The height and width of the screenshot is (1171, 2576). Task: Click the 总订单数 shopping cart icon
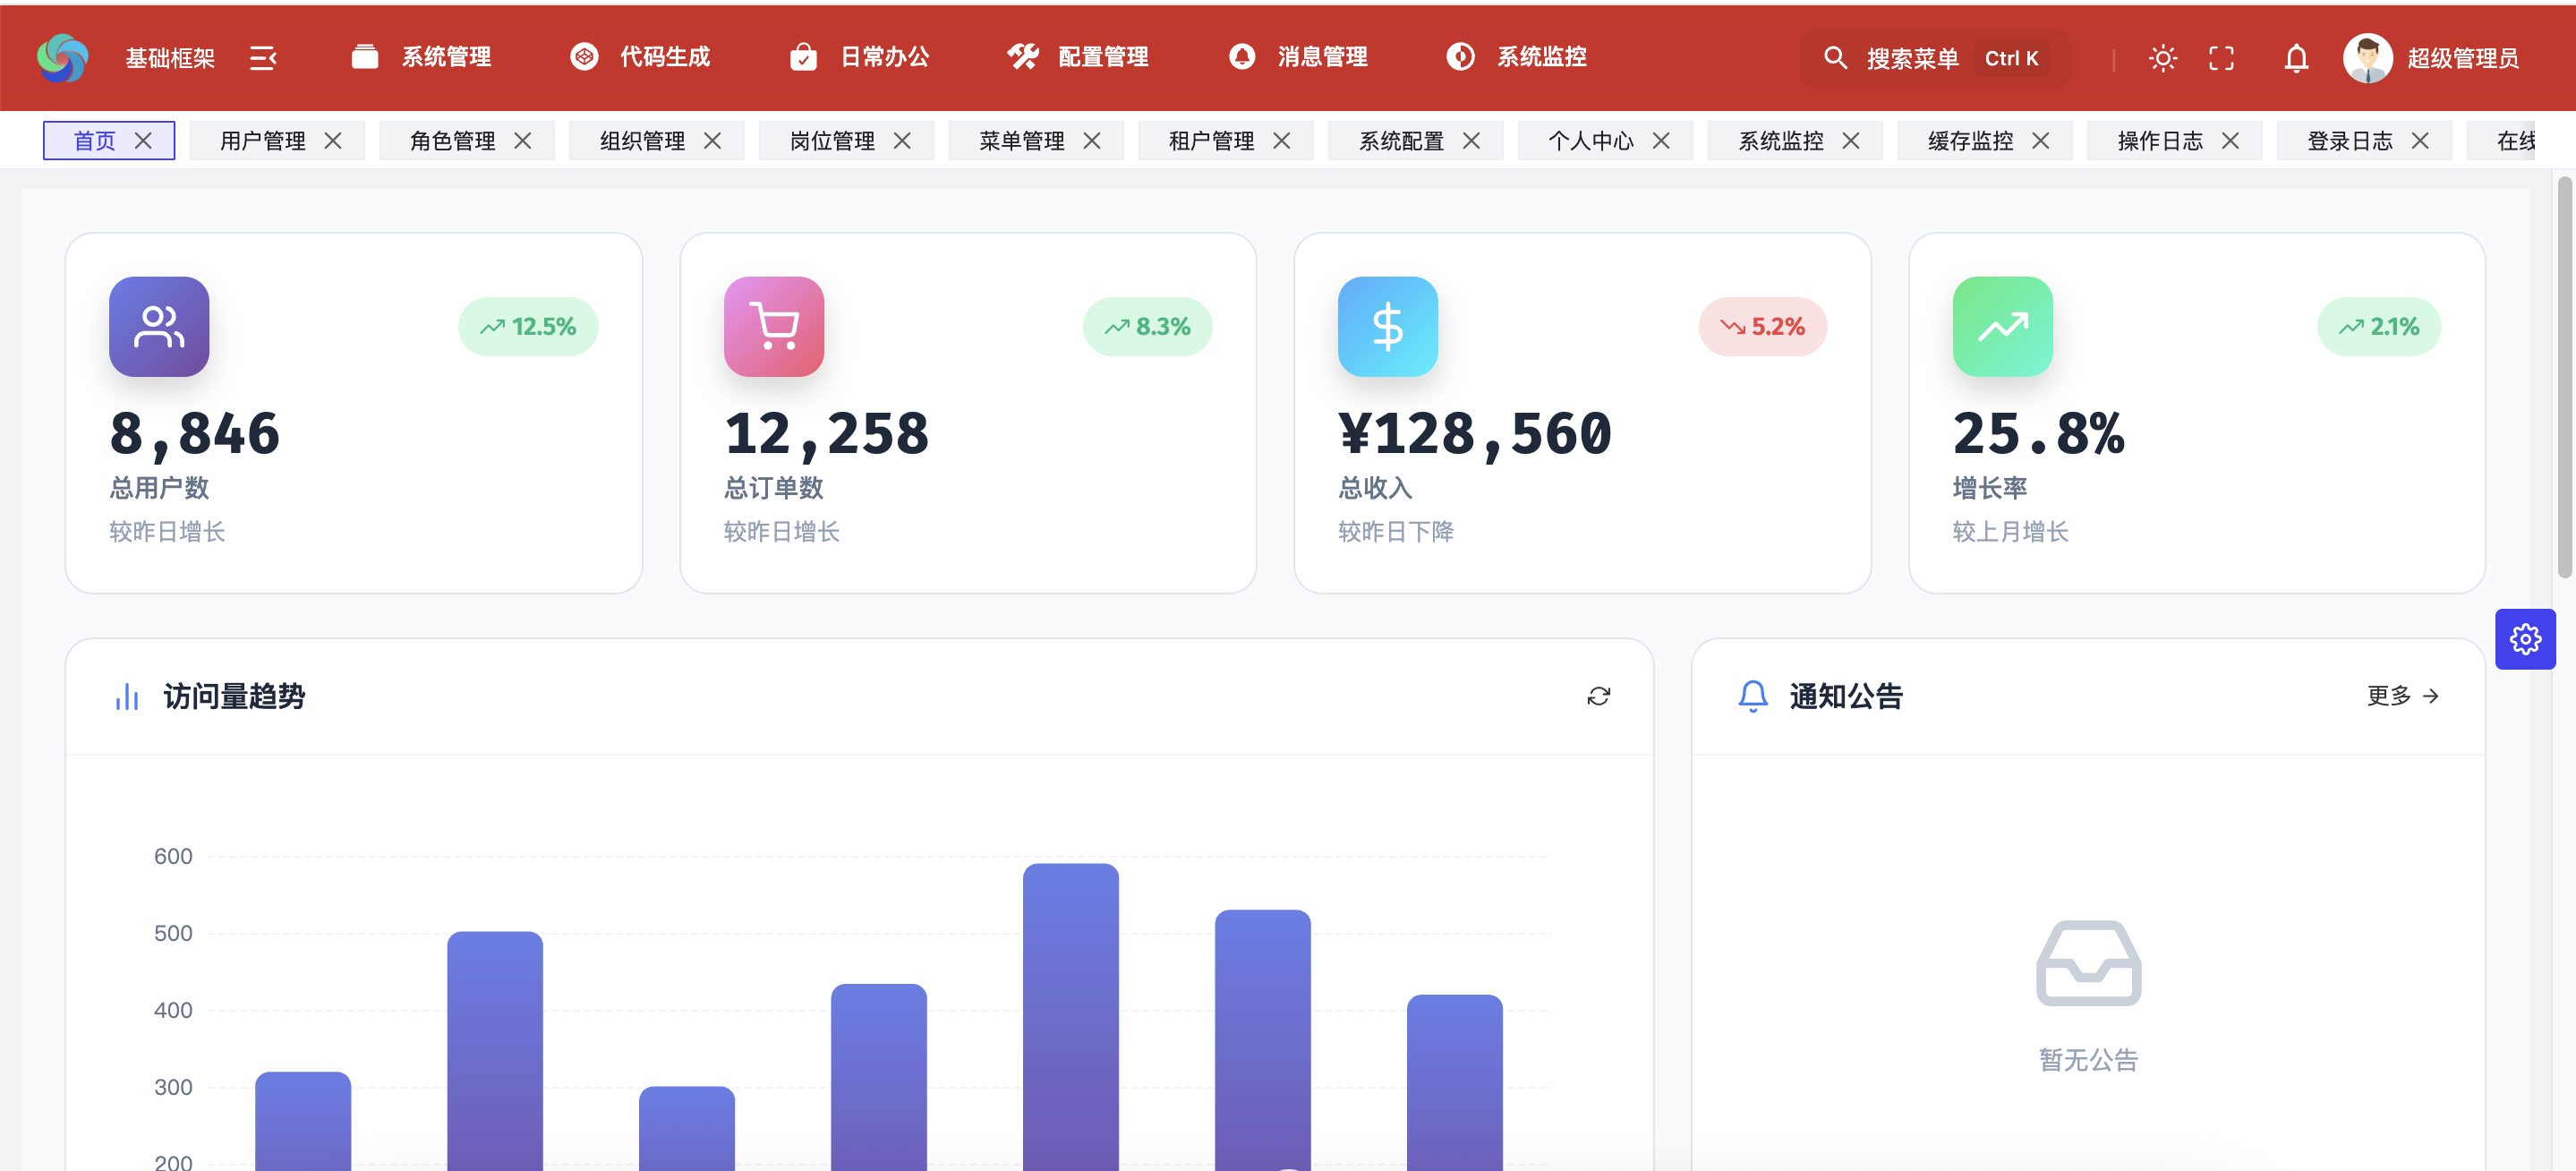pos(774,327)
